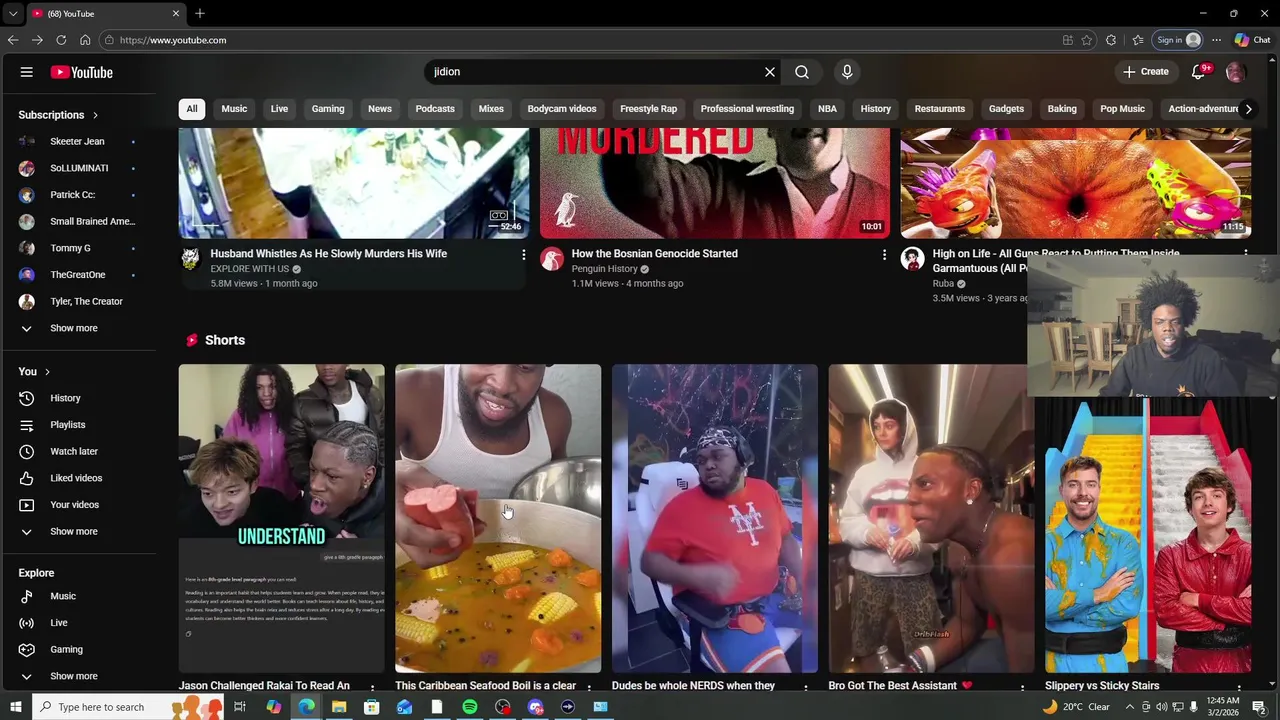This screenshot has height=720, width=1280.
Task: Open Gaming under Explore
Action: click(66, 649)
